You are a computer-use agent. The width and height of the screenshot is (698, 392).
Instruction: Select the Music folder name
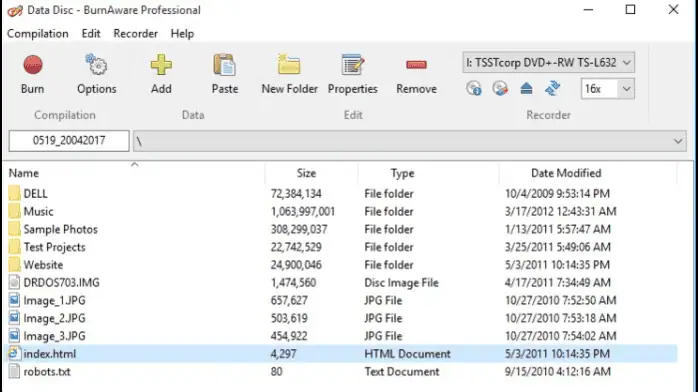[x=38, y=212]
